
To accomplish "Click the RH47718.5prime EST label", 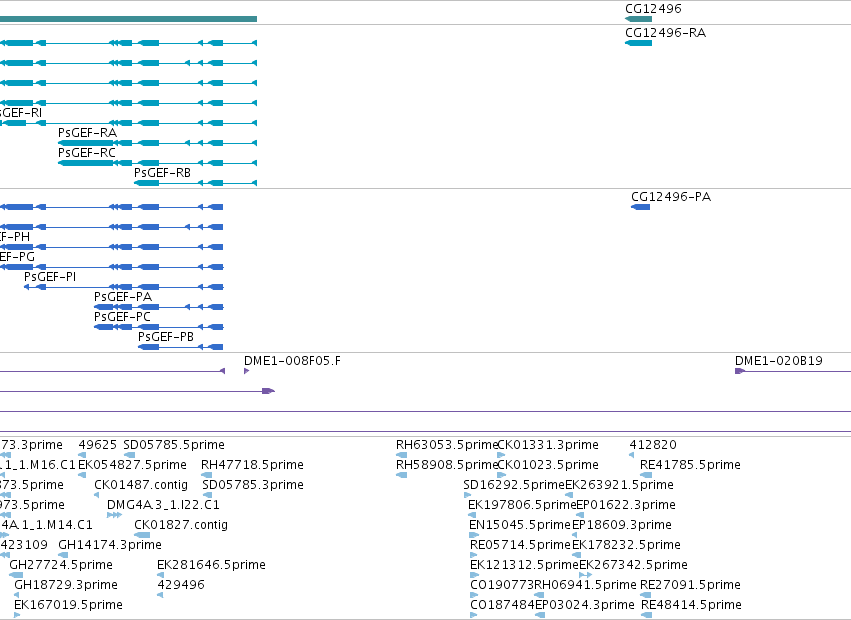I will pyautogui.click(x=252, y=465).
